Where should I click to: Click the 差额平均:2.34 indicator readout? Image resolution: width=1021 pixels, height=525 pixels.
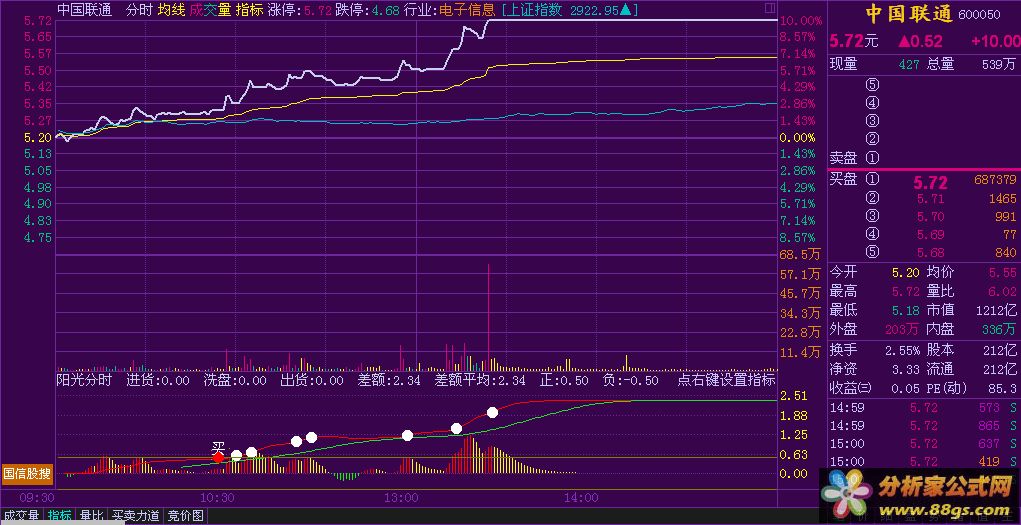[480, 380]
